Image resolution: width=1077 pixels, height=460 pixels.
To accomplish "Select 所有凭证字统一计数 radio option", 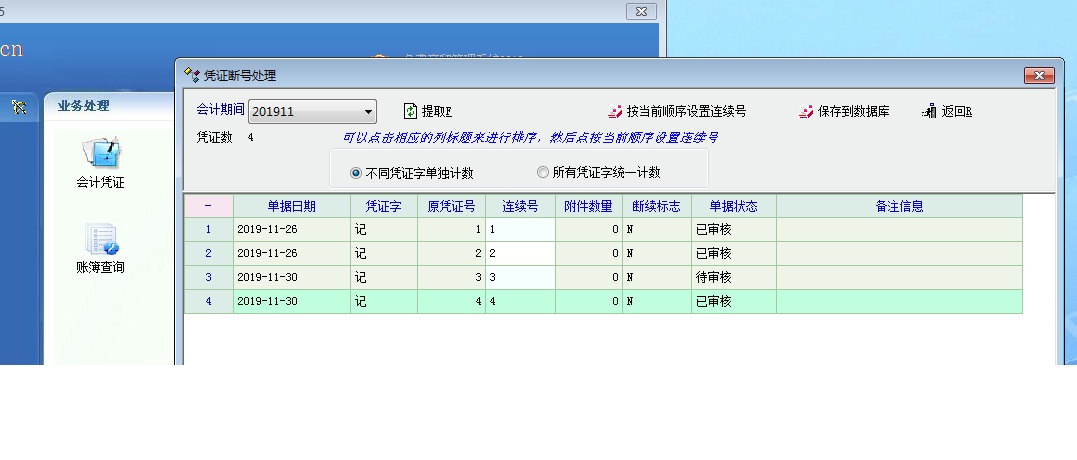I will click(543, 172).
